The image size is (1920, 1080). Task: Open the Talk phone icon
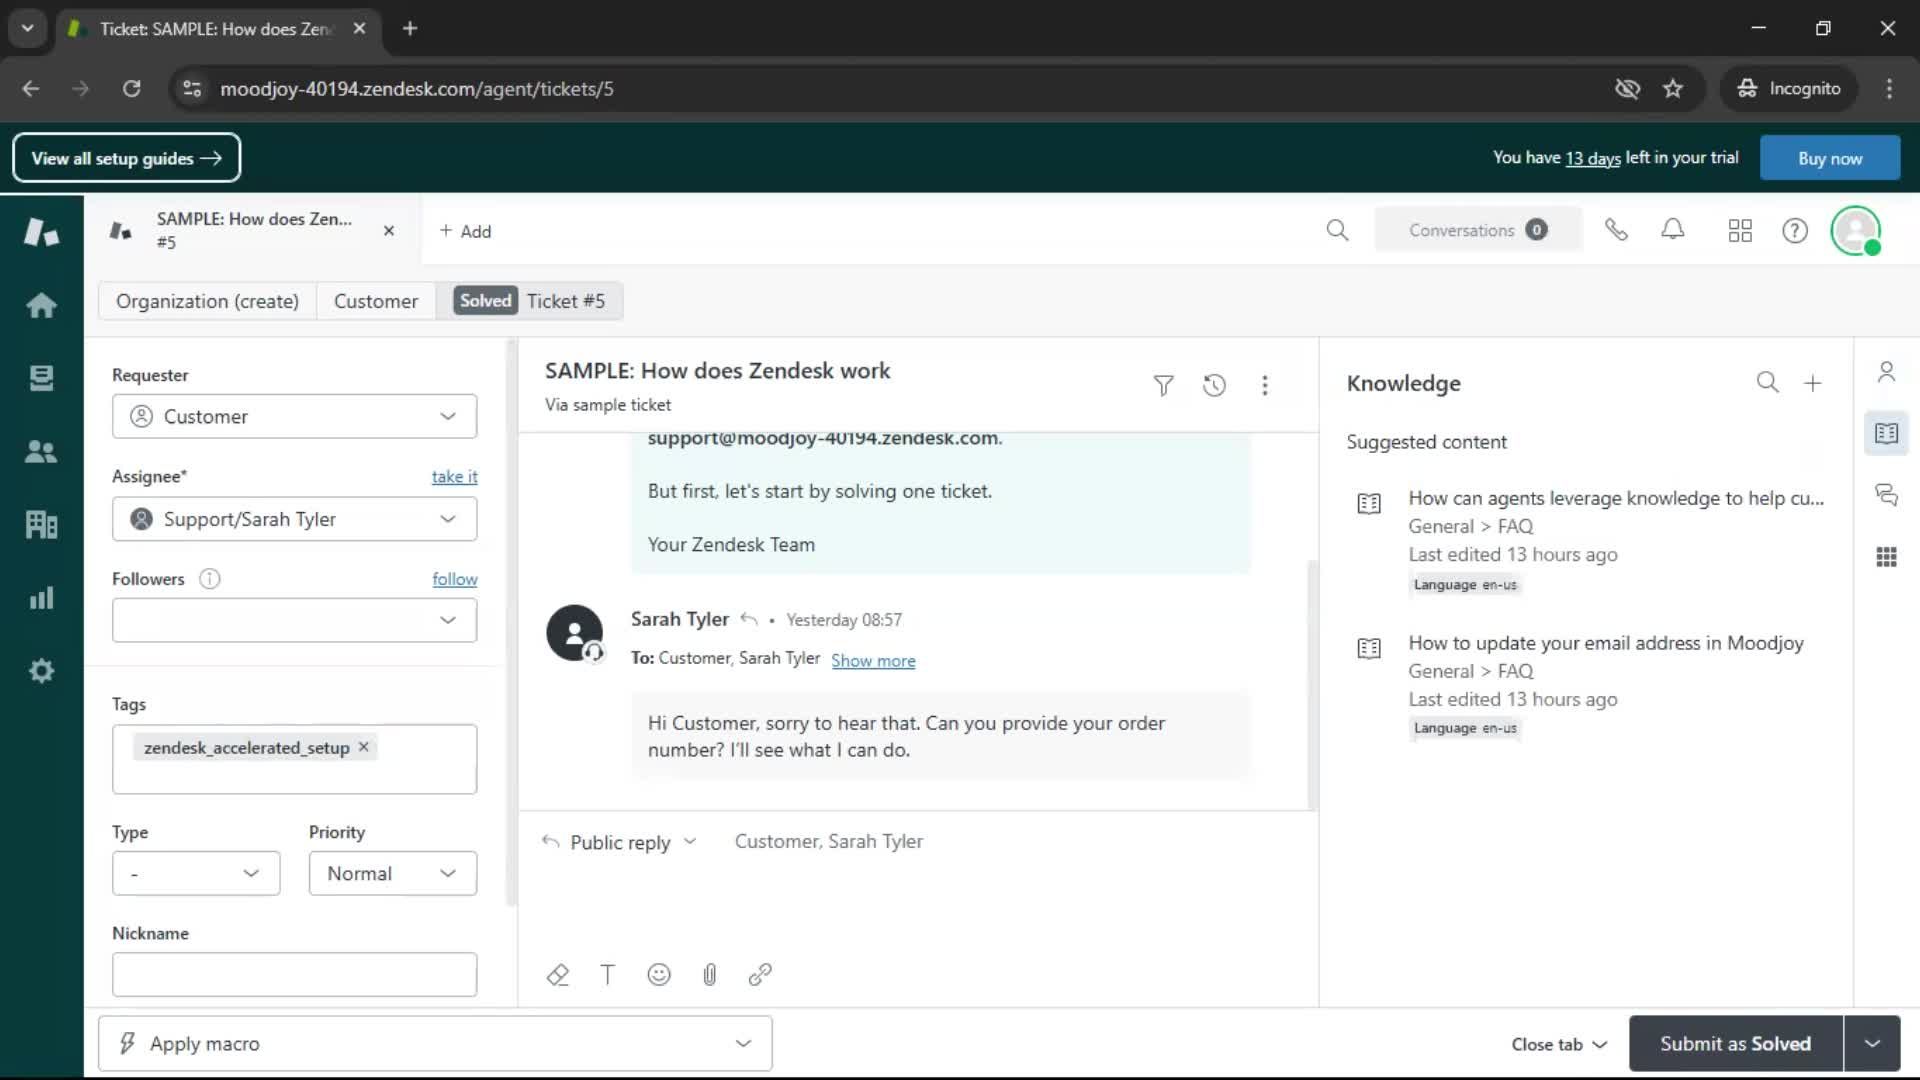[1616, 231]
